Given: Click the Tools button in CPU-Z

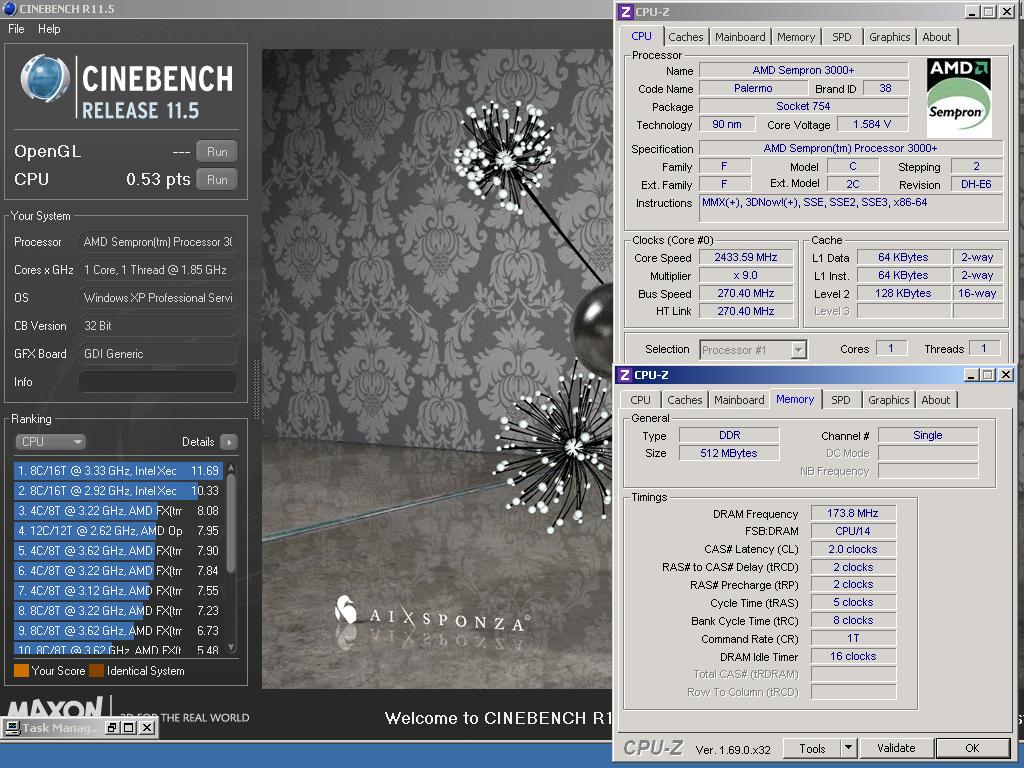Looking at the screenshot, I should click(812, 748).
